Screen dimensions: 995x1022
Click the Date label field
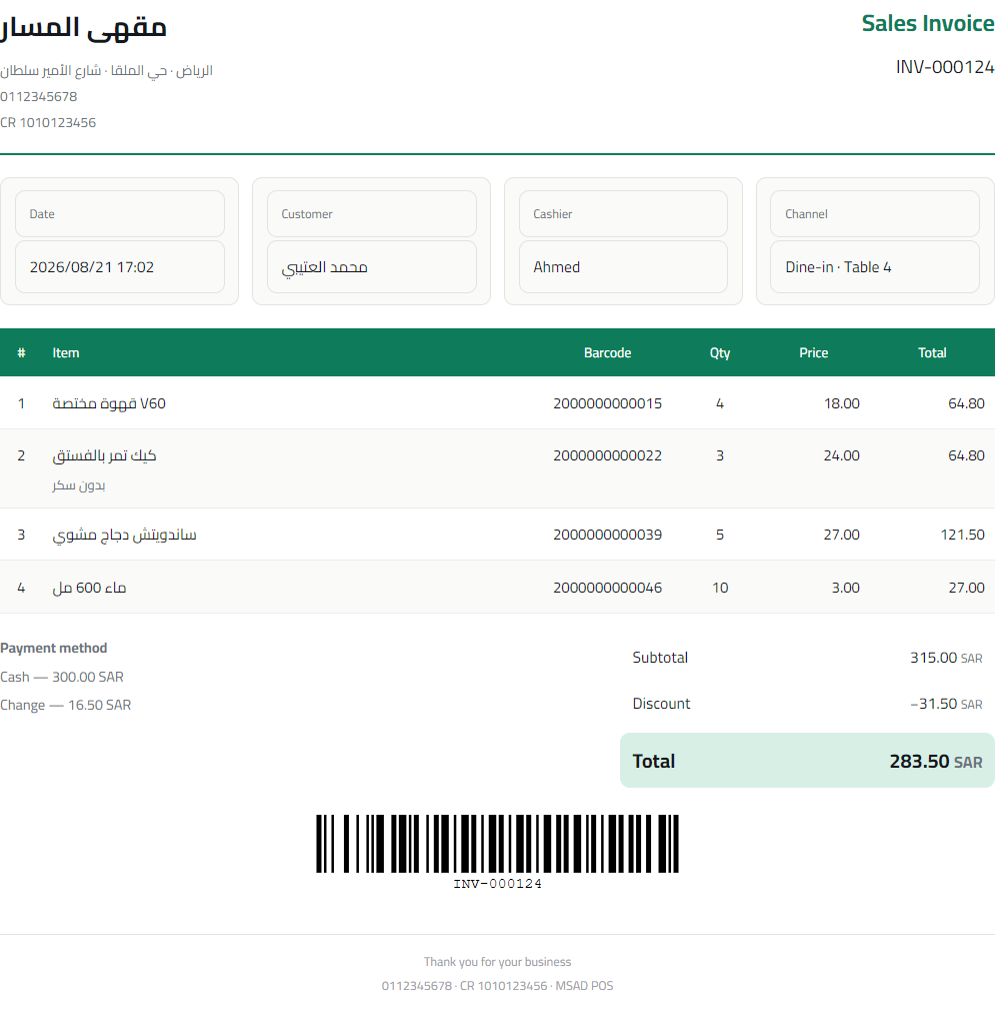point(120,214)
